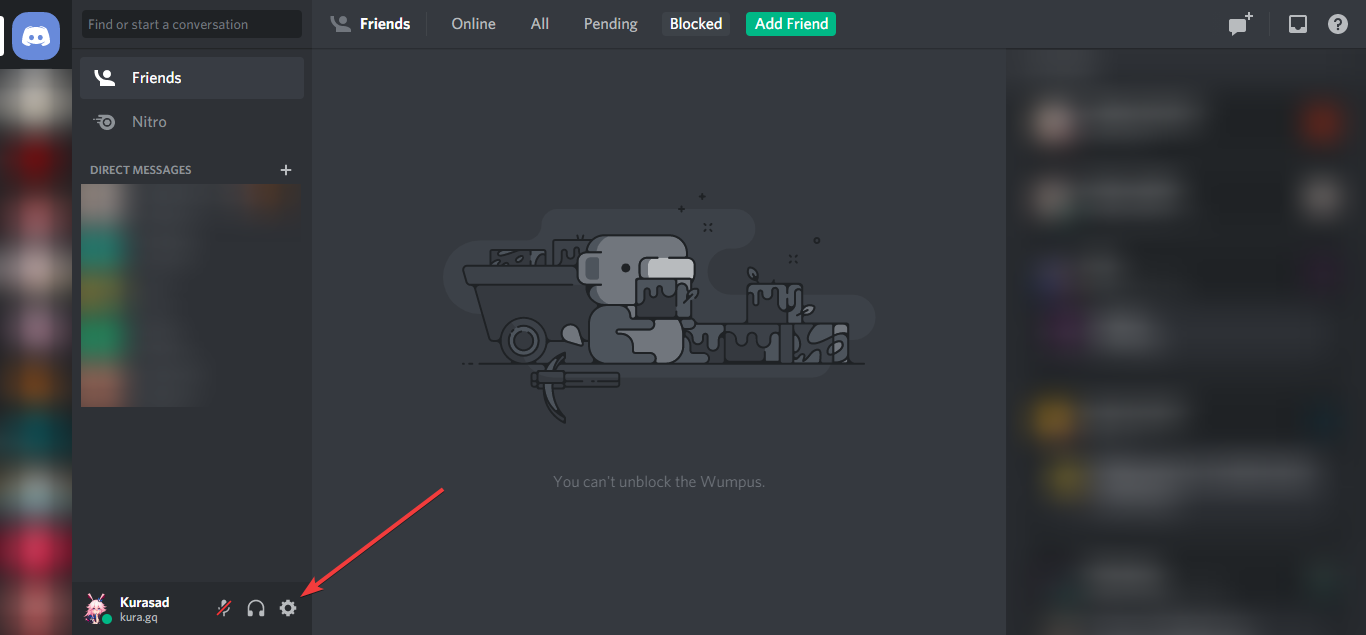The image size is (1366, 635).
Task: Switch to the All tab
Action: tap(540, 24)
